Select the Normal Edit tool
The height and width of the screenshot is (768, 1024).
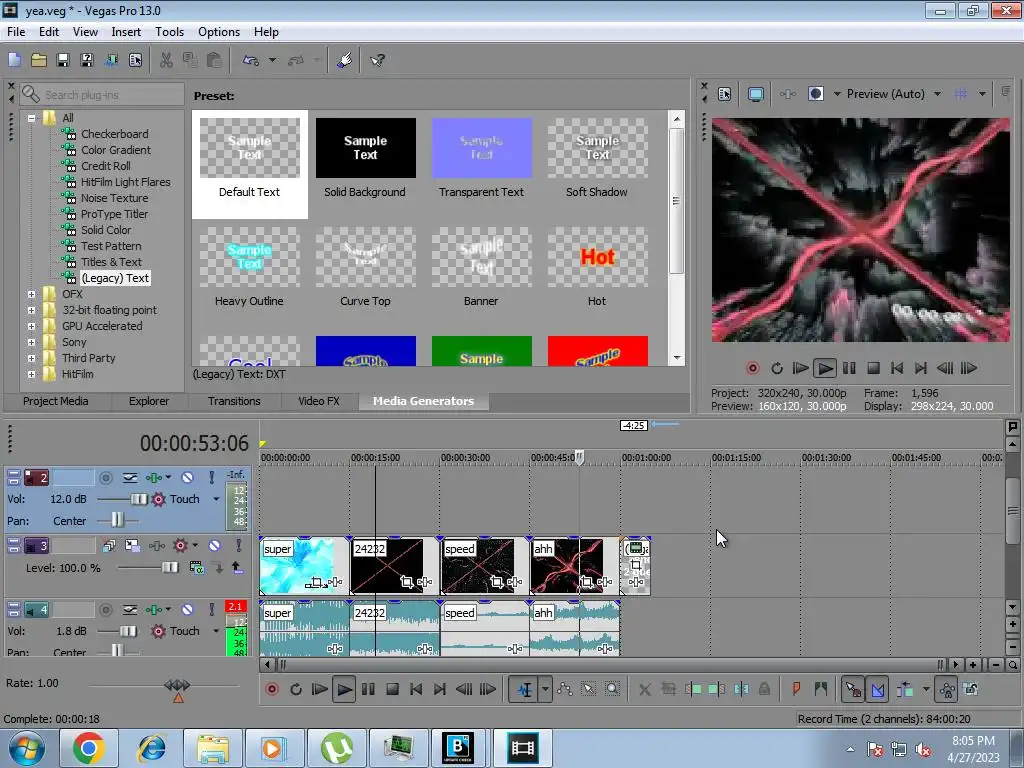click(x=524, y=689)
